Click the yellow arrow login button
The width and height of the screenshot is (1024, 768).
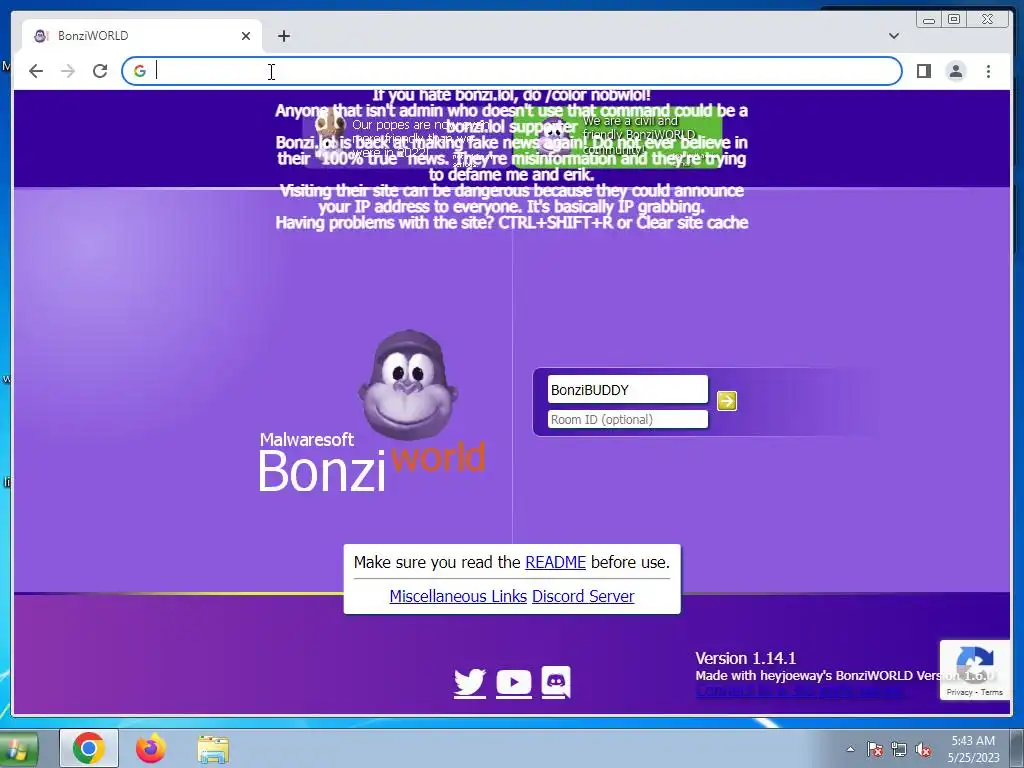[727, 400]
